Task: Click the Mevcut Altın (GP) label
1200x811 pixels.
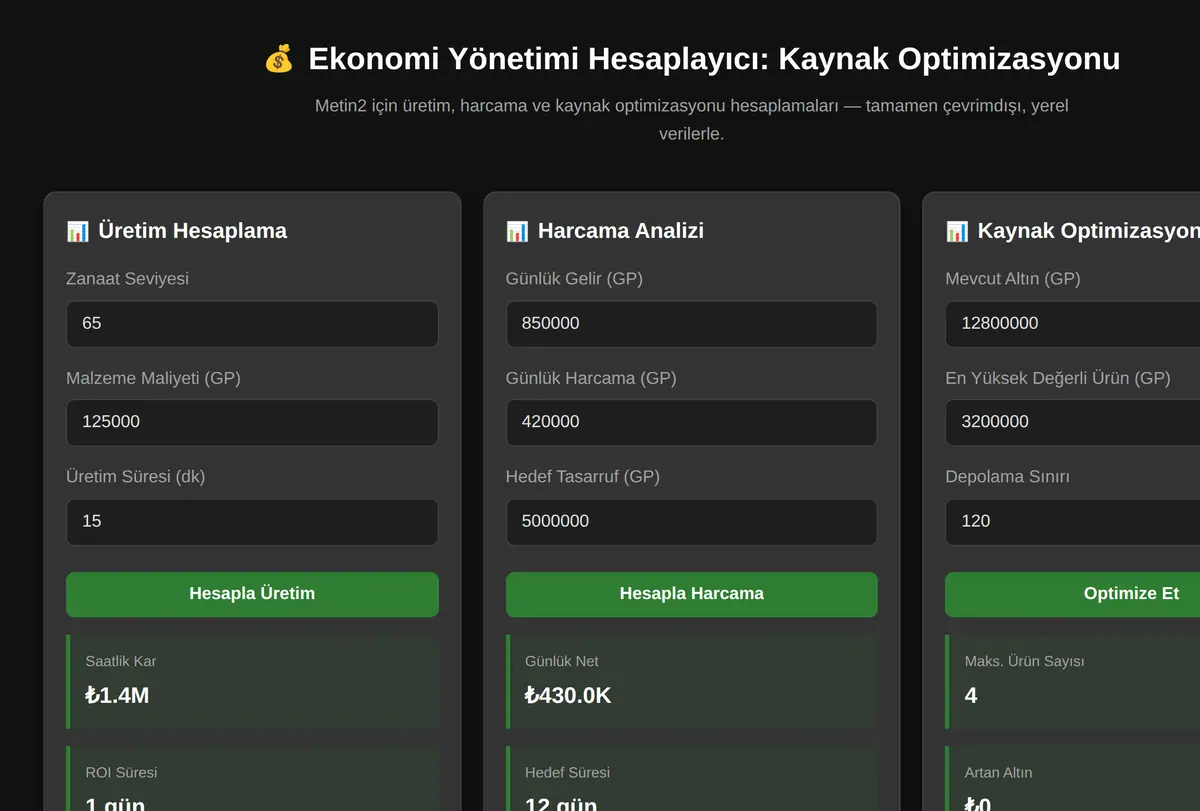Action: tap(1013, 279)
